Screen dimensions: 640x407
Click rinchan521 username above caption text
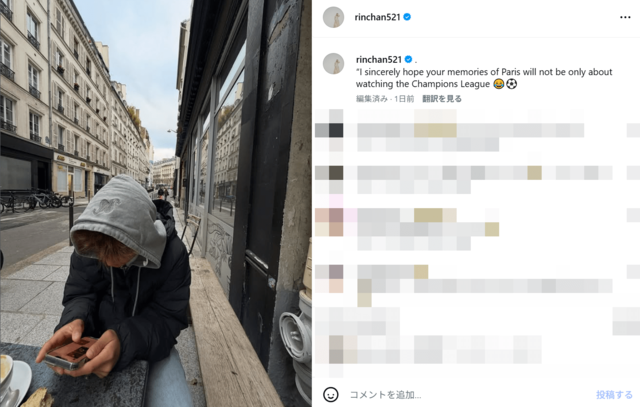(379, 60)
